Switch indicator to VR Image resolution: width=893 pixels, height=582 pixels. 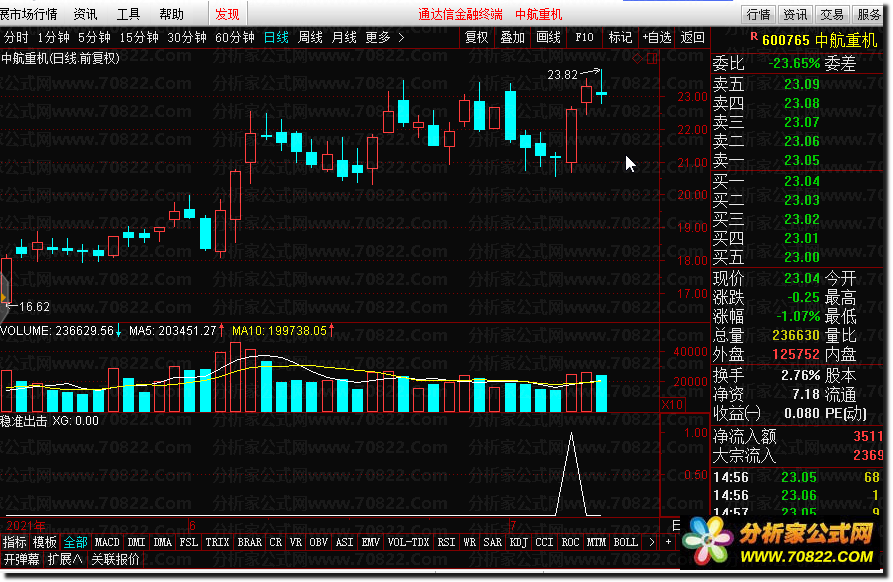click(296, 542)
